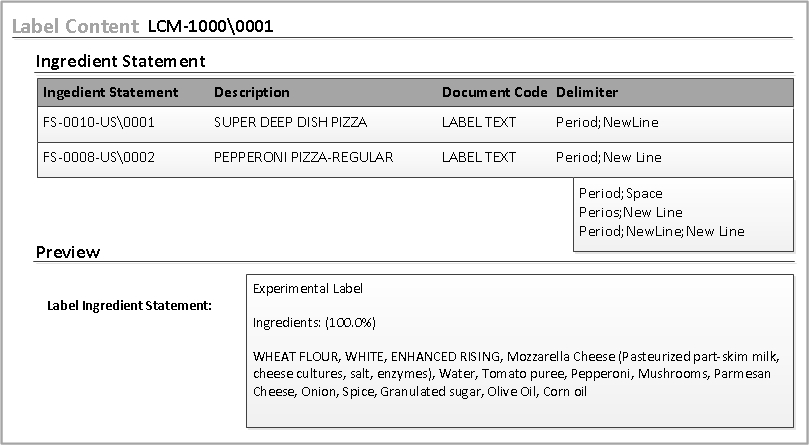Viewport: 809px width, 445px height.
Task: Choose the Period;Space delimiter option
Action: [620, 193]
